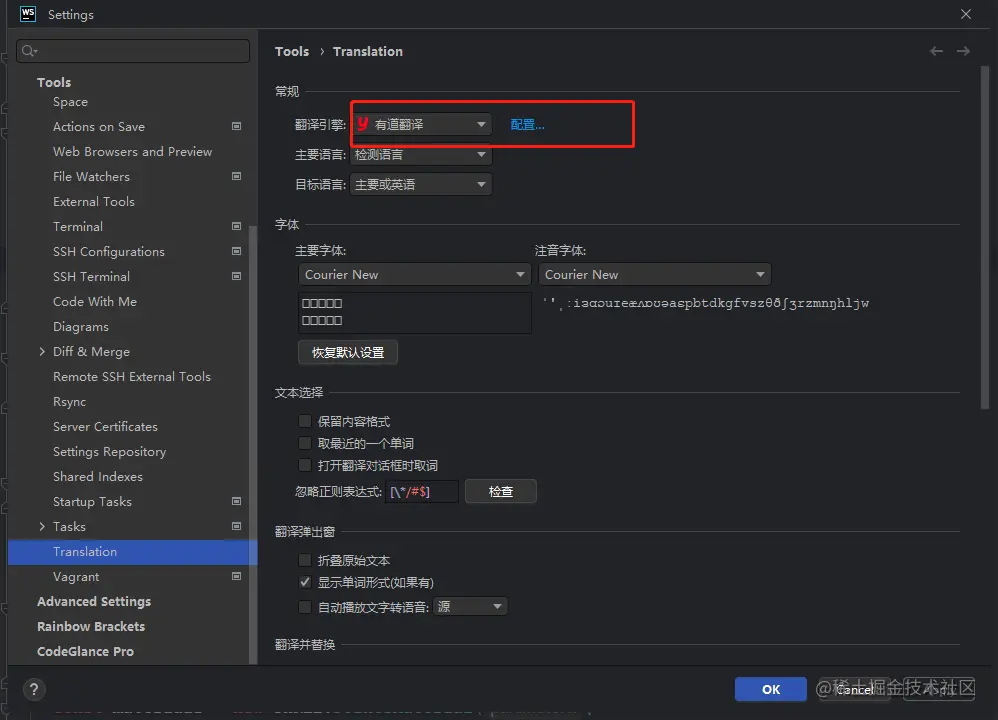Click the 恢复默认设置 button
Viewport: 998px width, 720px height.
point(348,352)
